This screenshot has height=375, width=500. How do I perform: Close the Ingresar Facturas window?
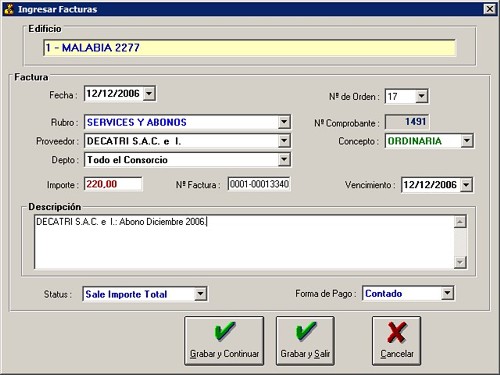click(489, 9)
